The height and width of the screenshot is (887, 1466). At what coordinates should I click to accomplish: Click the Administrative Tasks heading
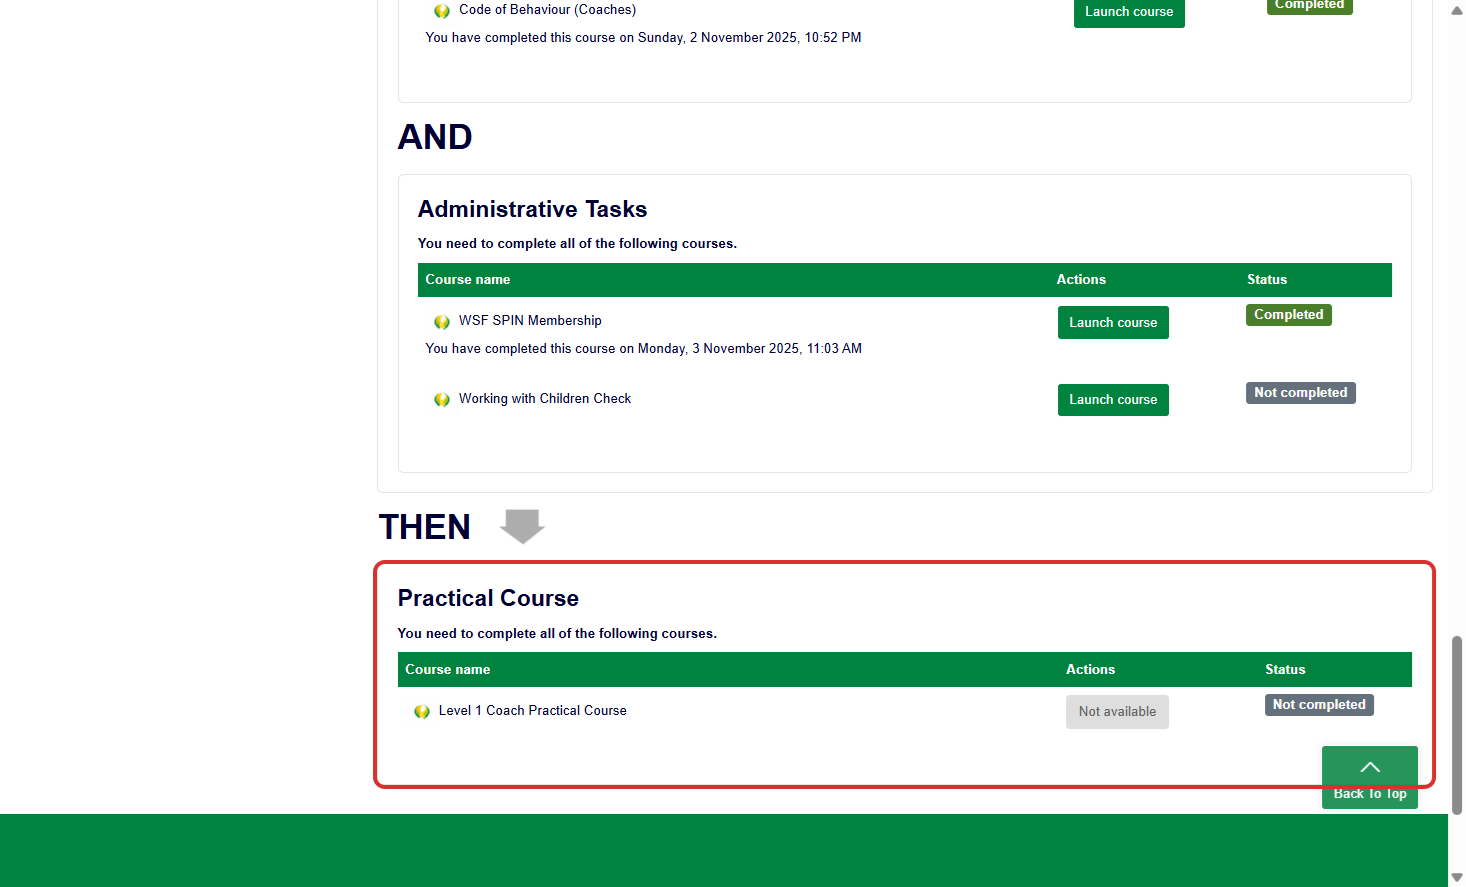(532, 209)
